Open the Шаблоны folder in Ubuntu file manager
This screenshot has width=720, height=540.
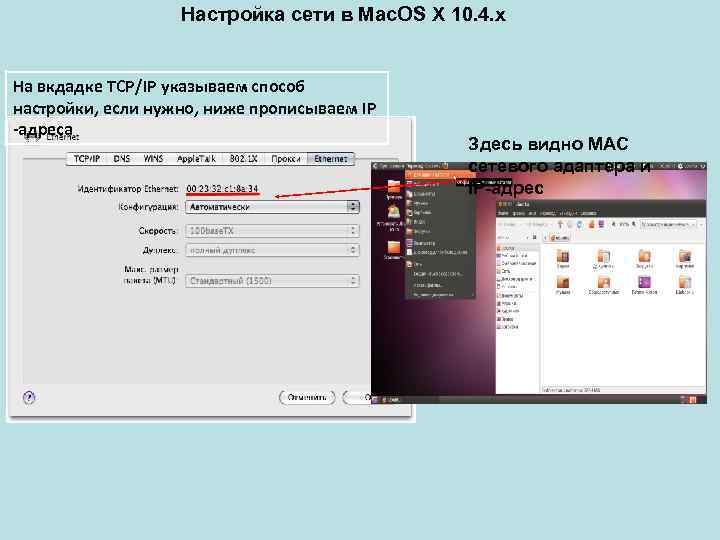tap(685, 283)
